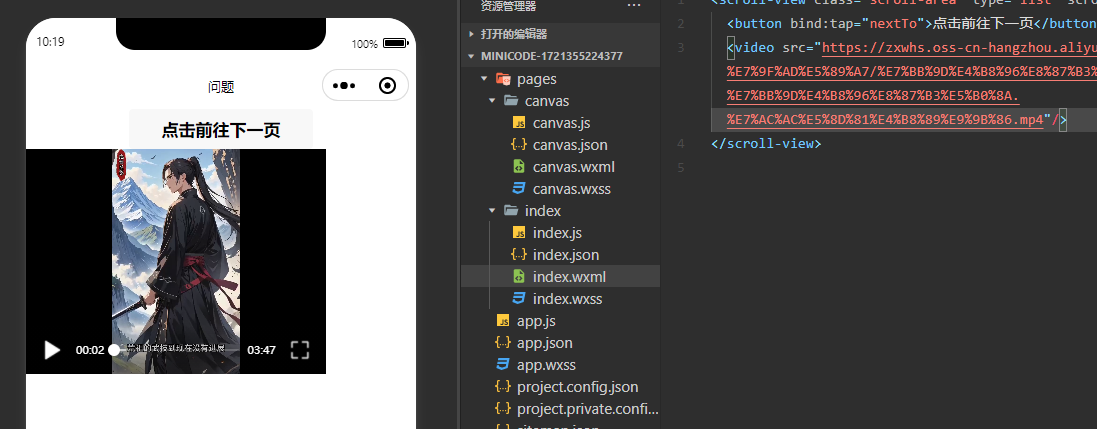
Task: Open canvas.js file
Action: coord(560,123)
